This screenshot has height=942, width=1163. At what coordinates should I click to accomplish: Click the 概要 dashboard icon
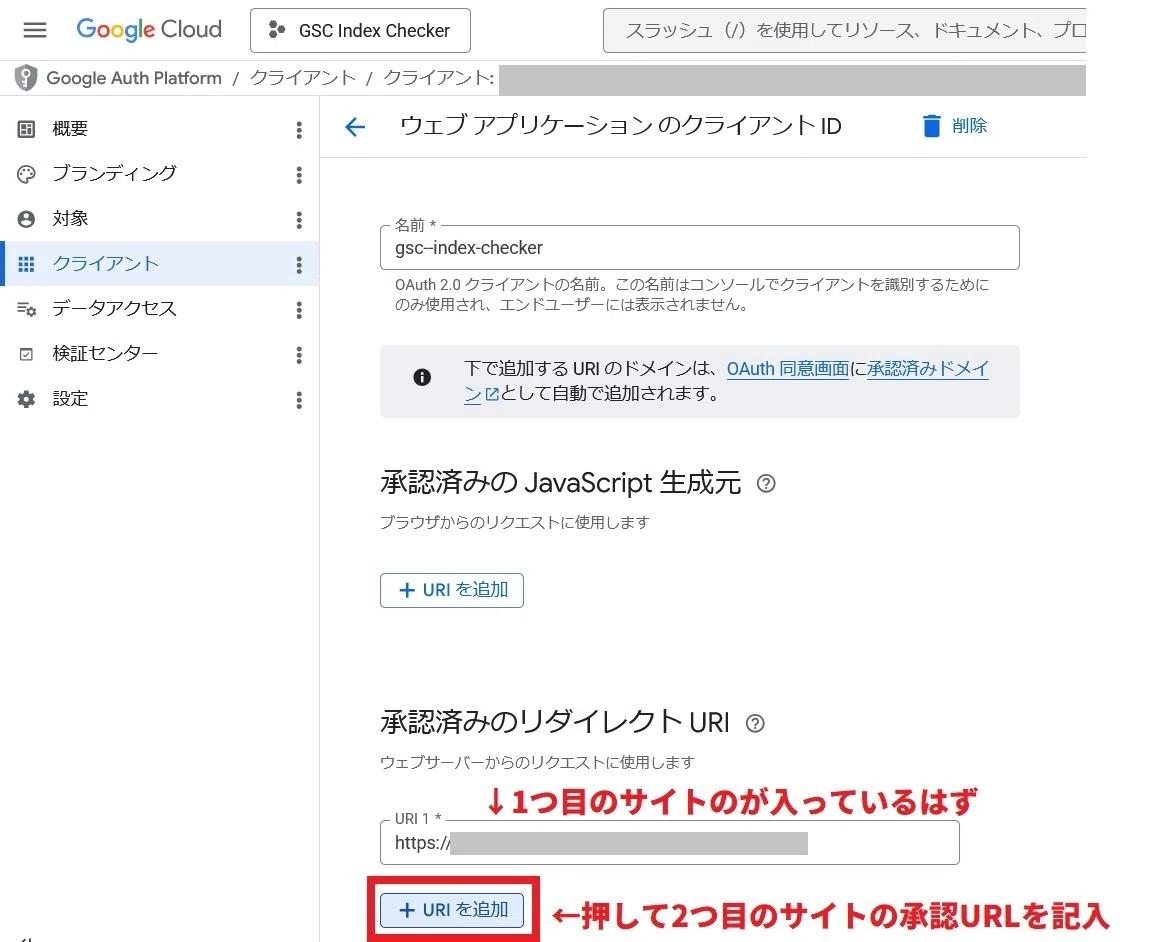click(x=26, y=129)
